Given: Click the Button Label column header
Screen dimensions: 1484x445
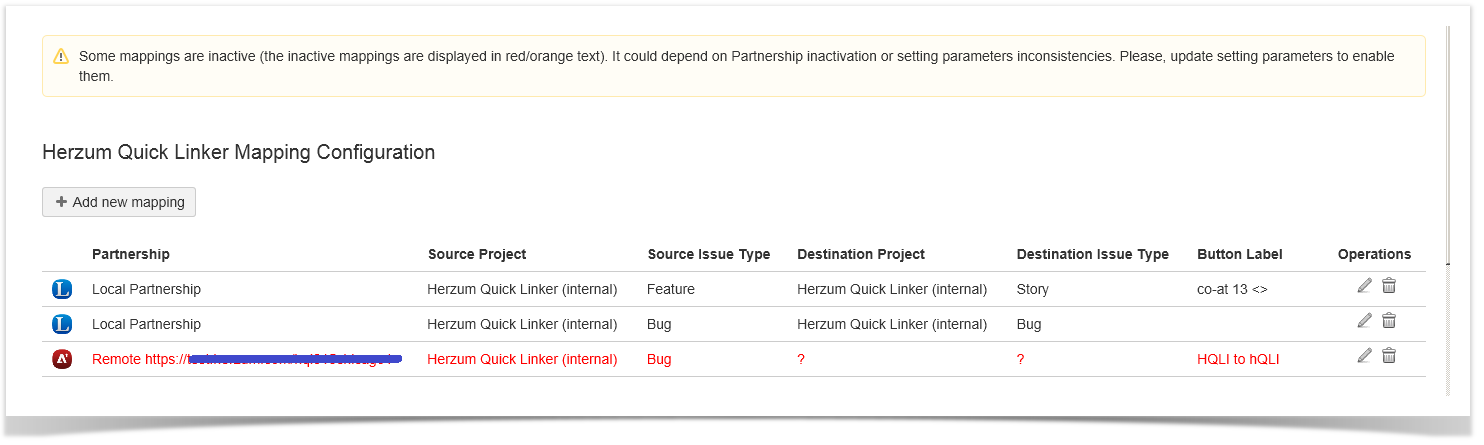Looking at the screenshot, I should (1239, 254).
